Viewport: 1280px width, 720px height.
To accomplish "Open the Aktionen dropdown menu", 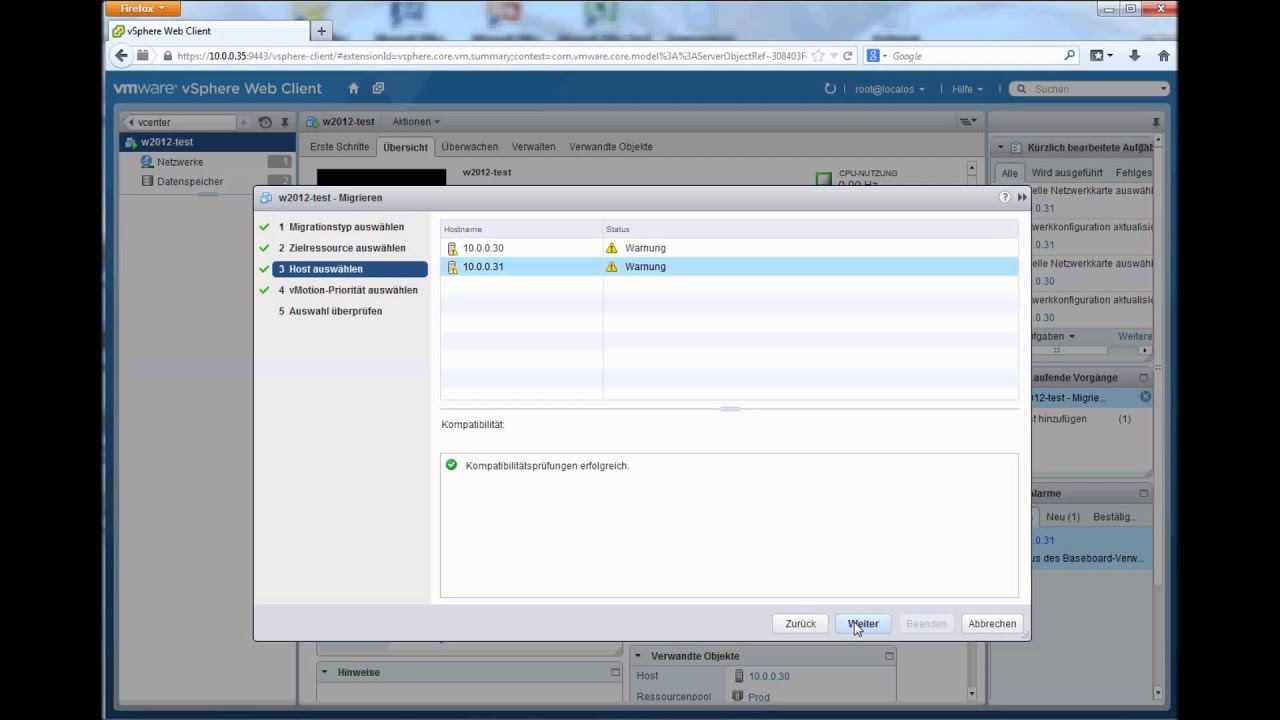I will tap(416, 122).
